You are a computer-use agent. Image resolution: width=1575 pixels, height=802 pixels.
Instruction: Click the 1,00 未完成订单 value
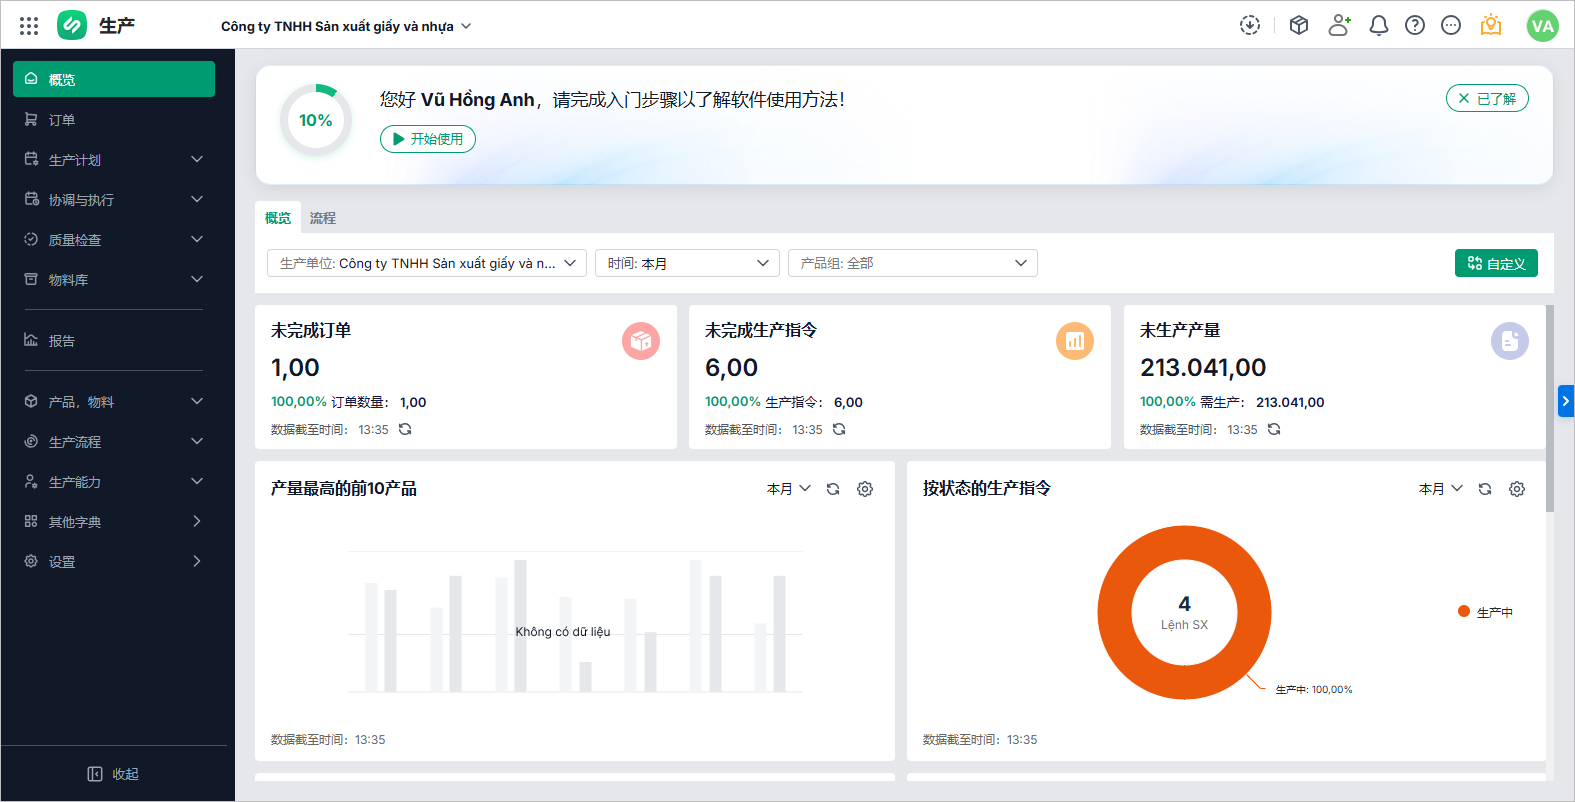point(295,368)
